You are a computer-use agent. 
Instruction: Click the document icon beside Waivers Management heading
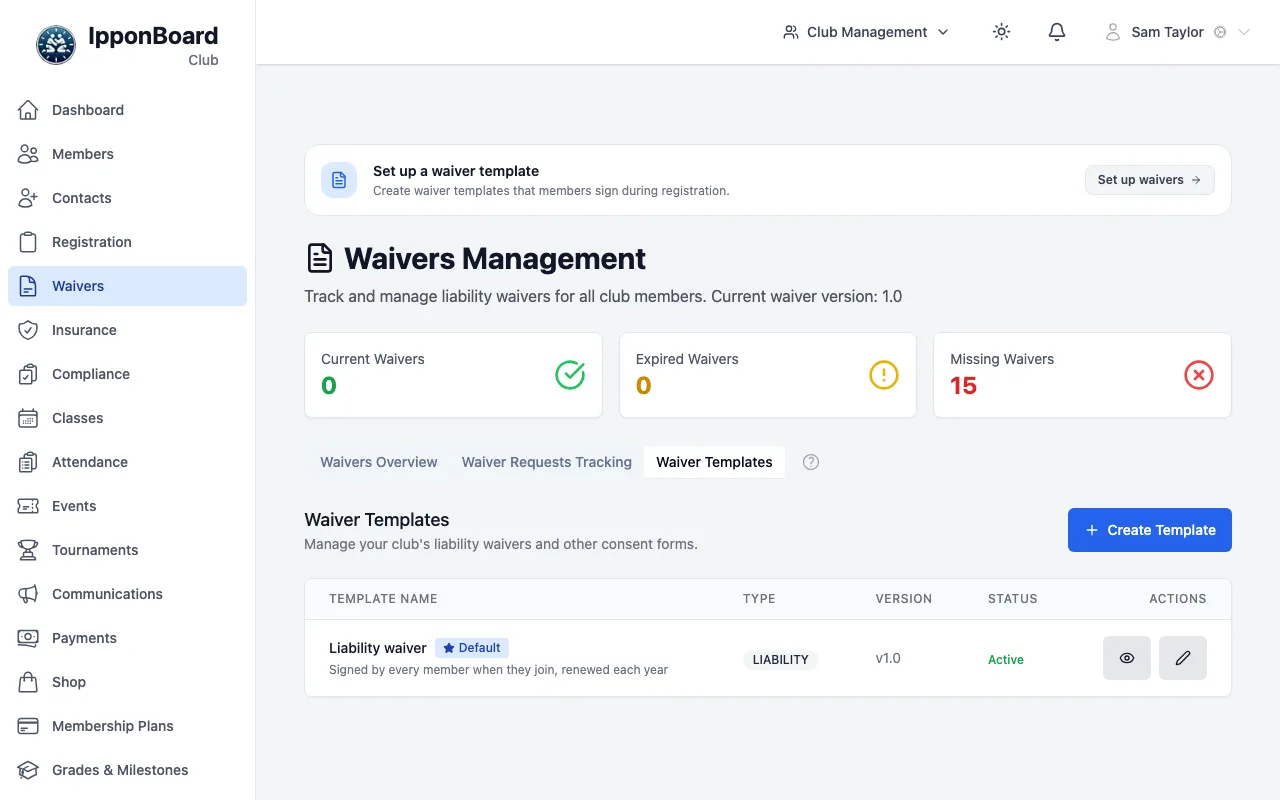tap(319, 259)
